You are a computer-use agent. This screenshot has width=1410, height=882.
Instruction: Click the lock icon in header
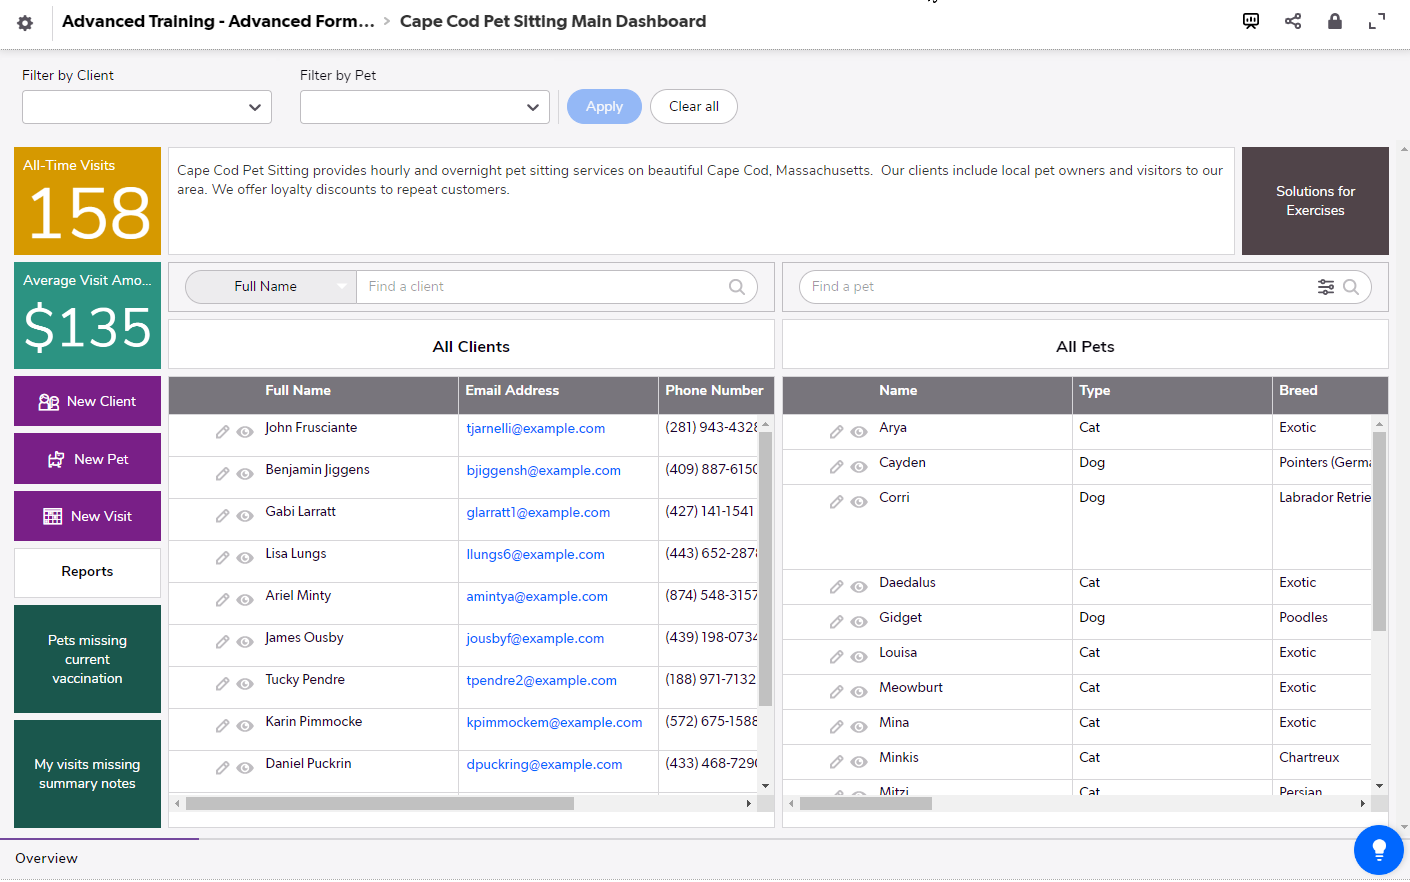(1335, 21)
